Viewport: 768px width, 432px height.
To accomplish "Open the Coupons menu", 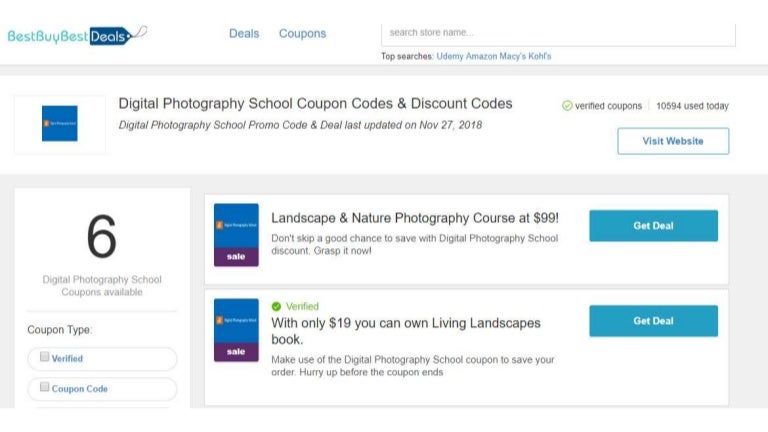I will [x=302, y=34].
